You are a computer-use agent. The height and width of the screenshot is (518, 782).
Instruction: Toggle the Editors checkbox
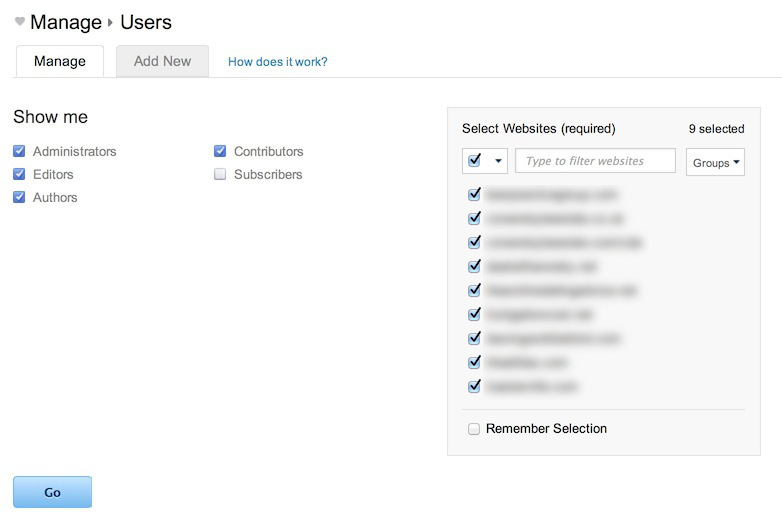click(x=19, y=175)
